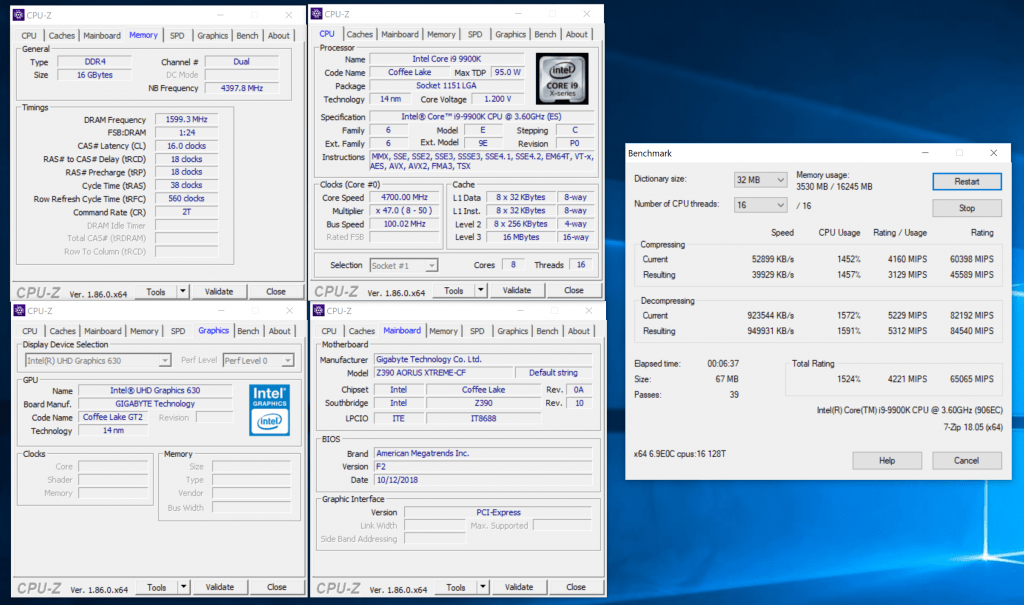Viewport: 1024px width, 605px height.
Task: Click the DRAM Frequency value 1599.3 MHz
Action: point(186,120)
